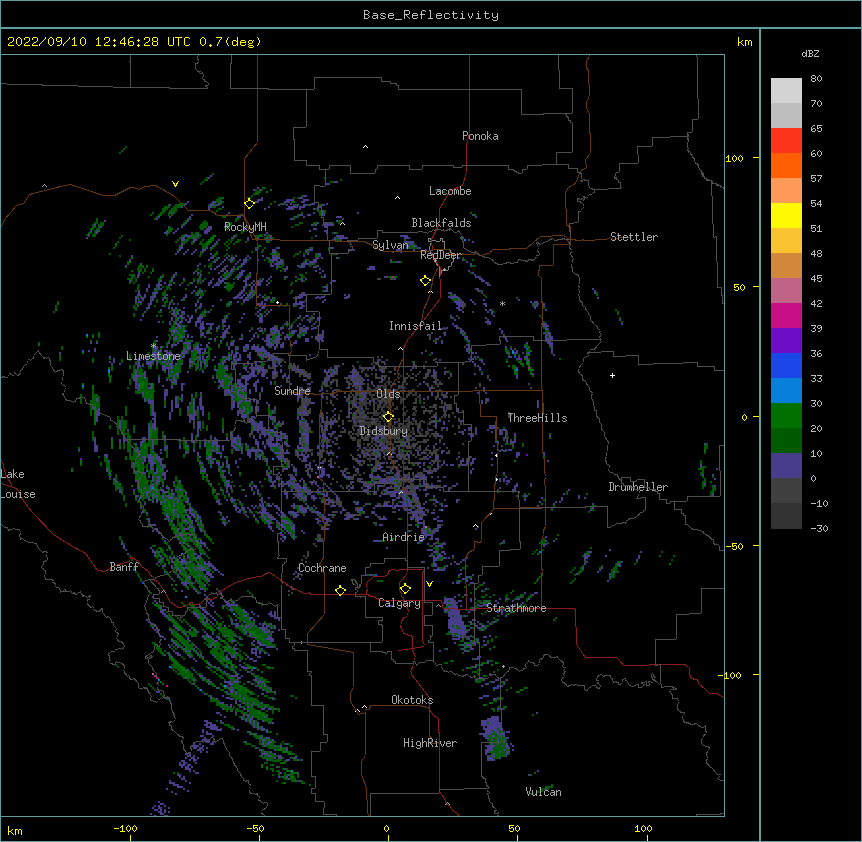
Task: Click the Lake Louise label
Action: tap(18, 484)
